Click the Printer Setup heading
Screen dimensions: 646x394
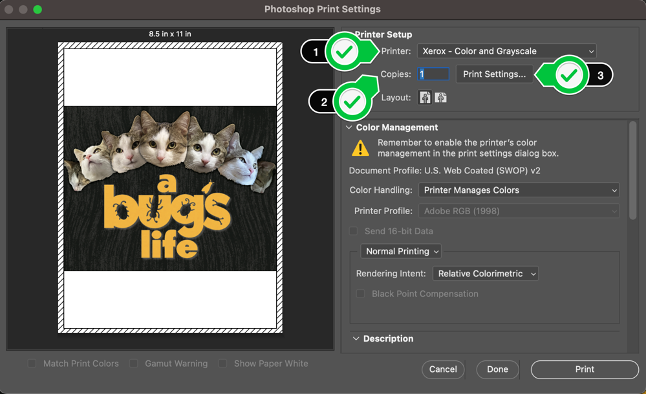coord(383,35)
